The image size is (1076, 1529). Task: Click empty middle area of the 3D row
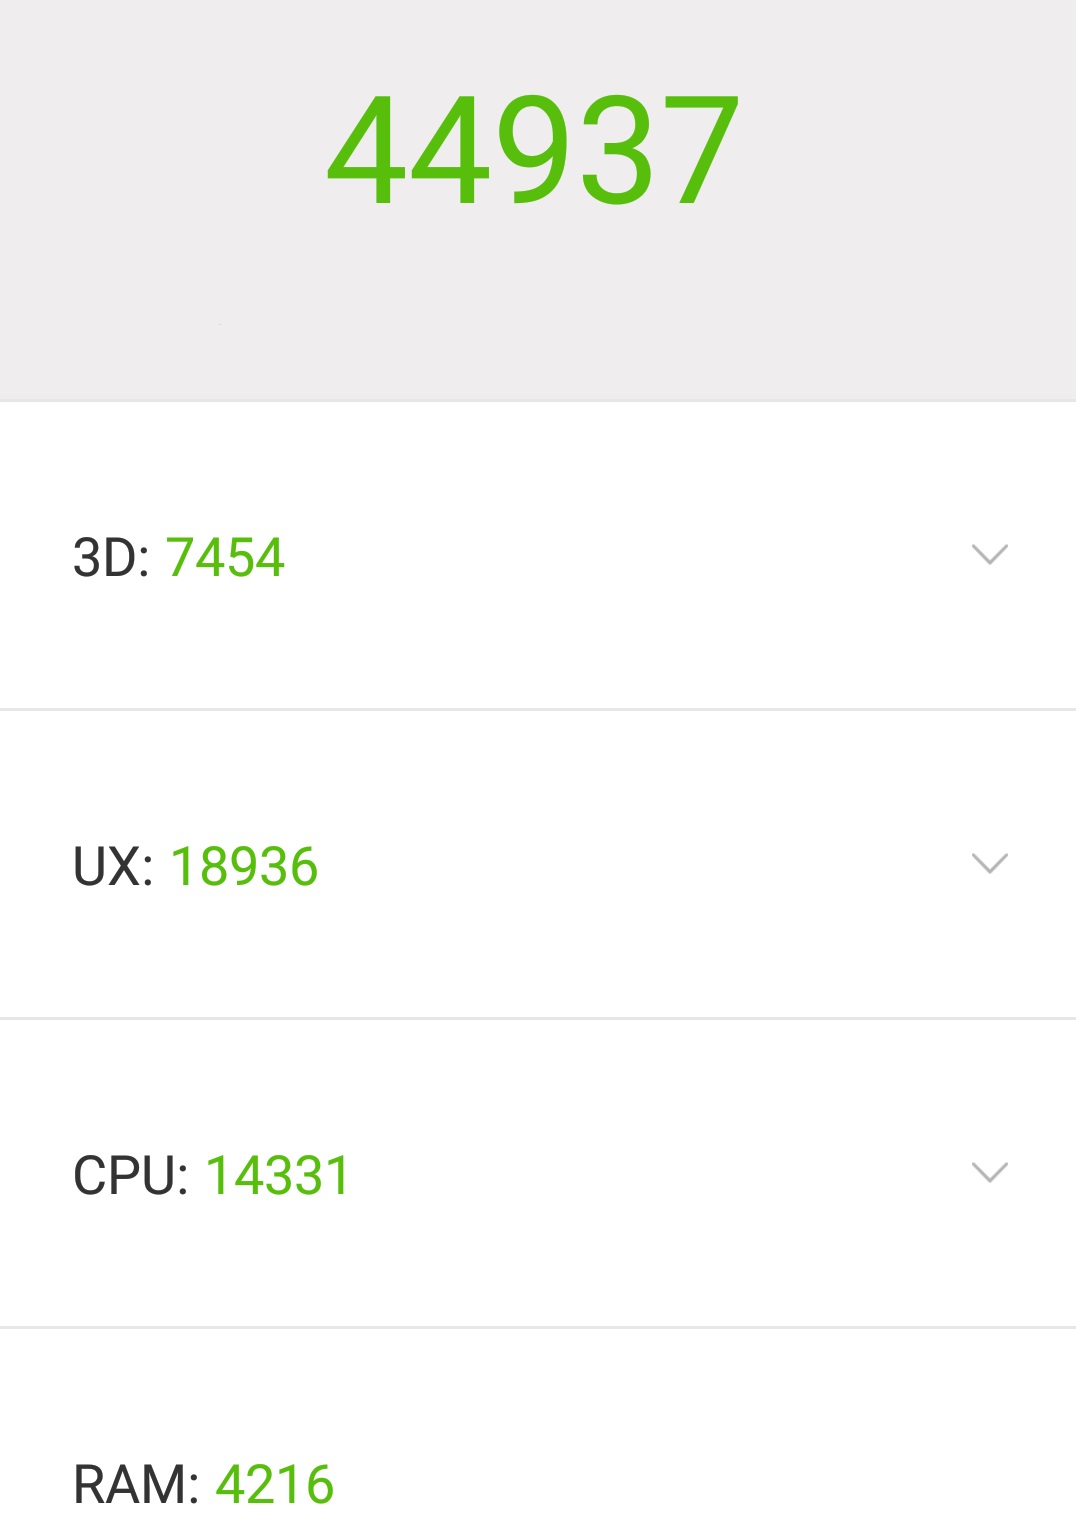click(620, 556)
